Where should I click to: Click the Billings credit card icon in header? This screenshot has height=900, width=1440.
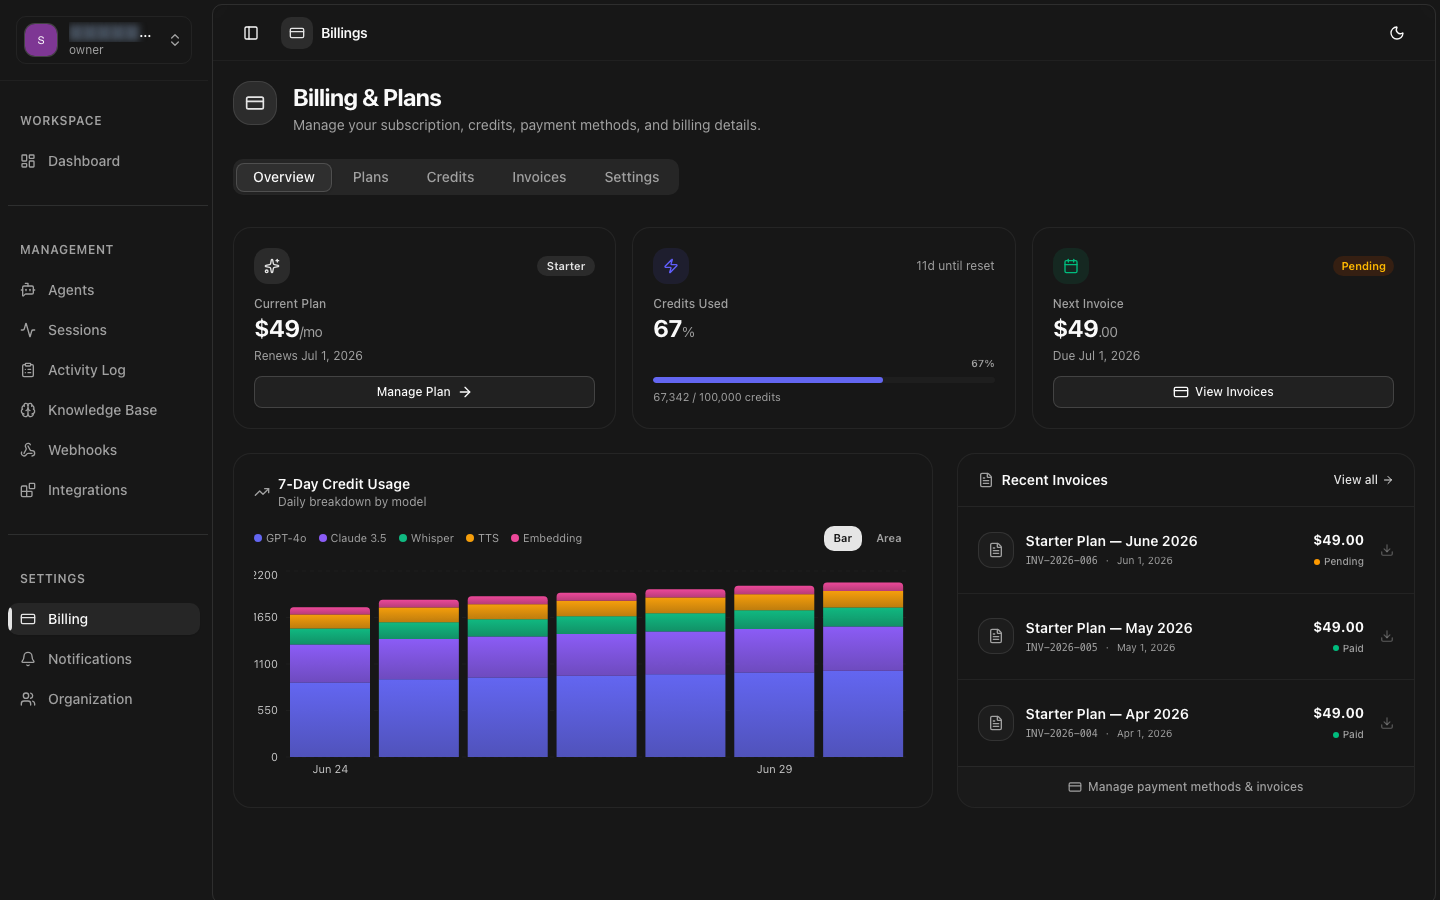pos(297,33)
